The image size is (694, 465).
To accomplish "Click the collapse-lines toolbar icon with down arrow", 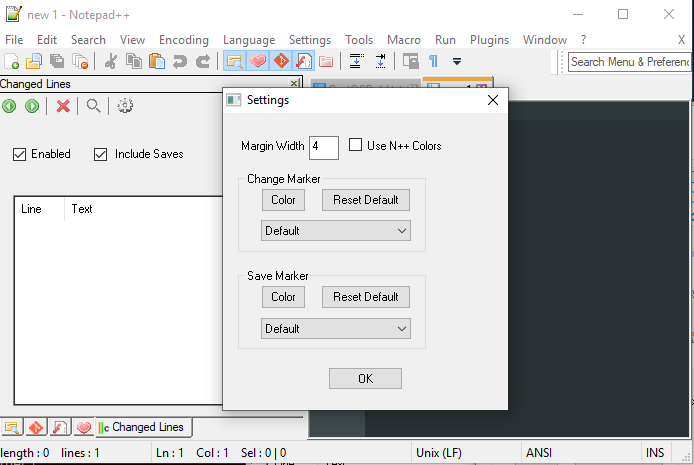I will tap(357, 61).
